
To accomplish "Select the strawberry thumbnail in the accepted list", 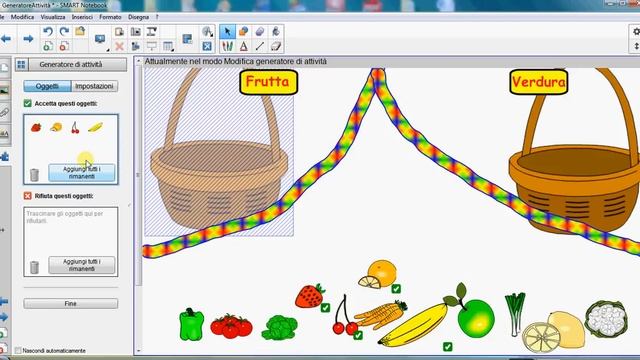I will click(x=36, y=127).
